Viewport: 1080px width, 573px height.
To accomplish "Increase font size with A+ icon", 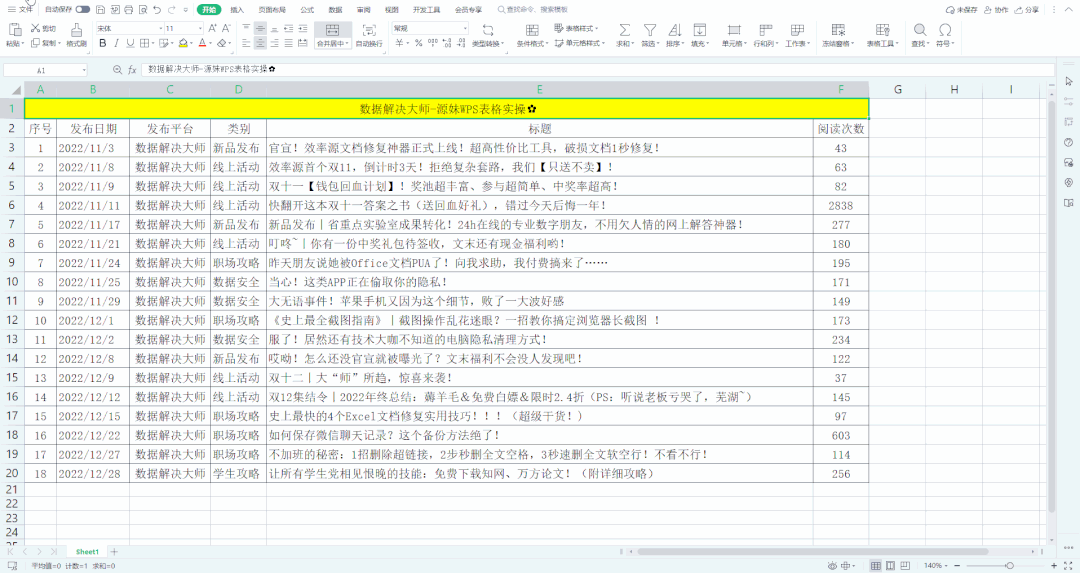I will [x=212, y=28].
